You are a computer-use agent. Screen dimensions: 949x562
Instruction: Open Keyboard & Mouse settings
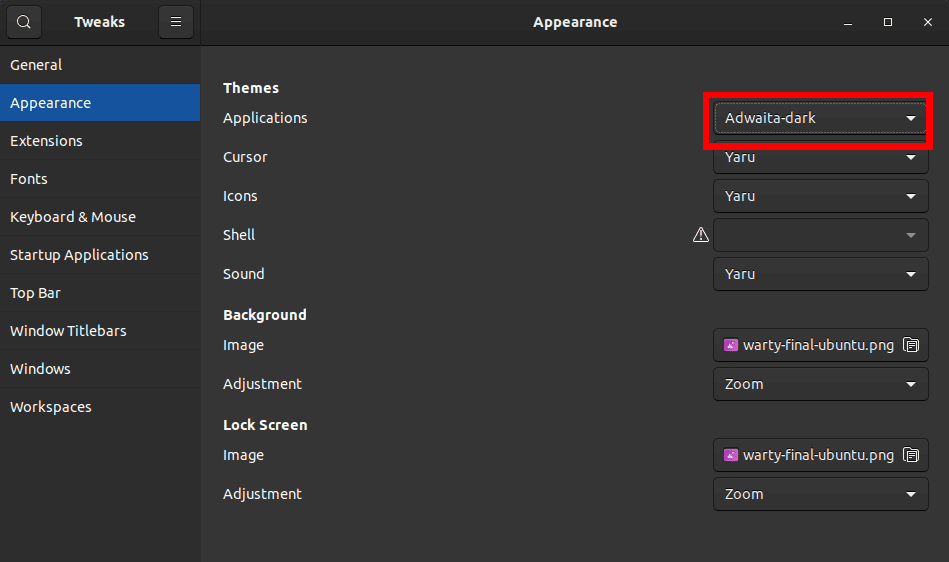(x=73, y=217)
